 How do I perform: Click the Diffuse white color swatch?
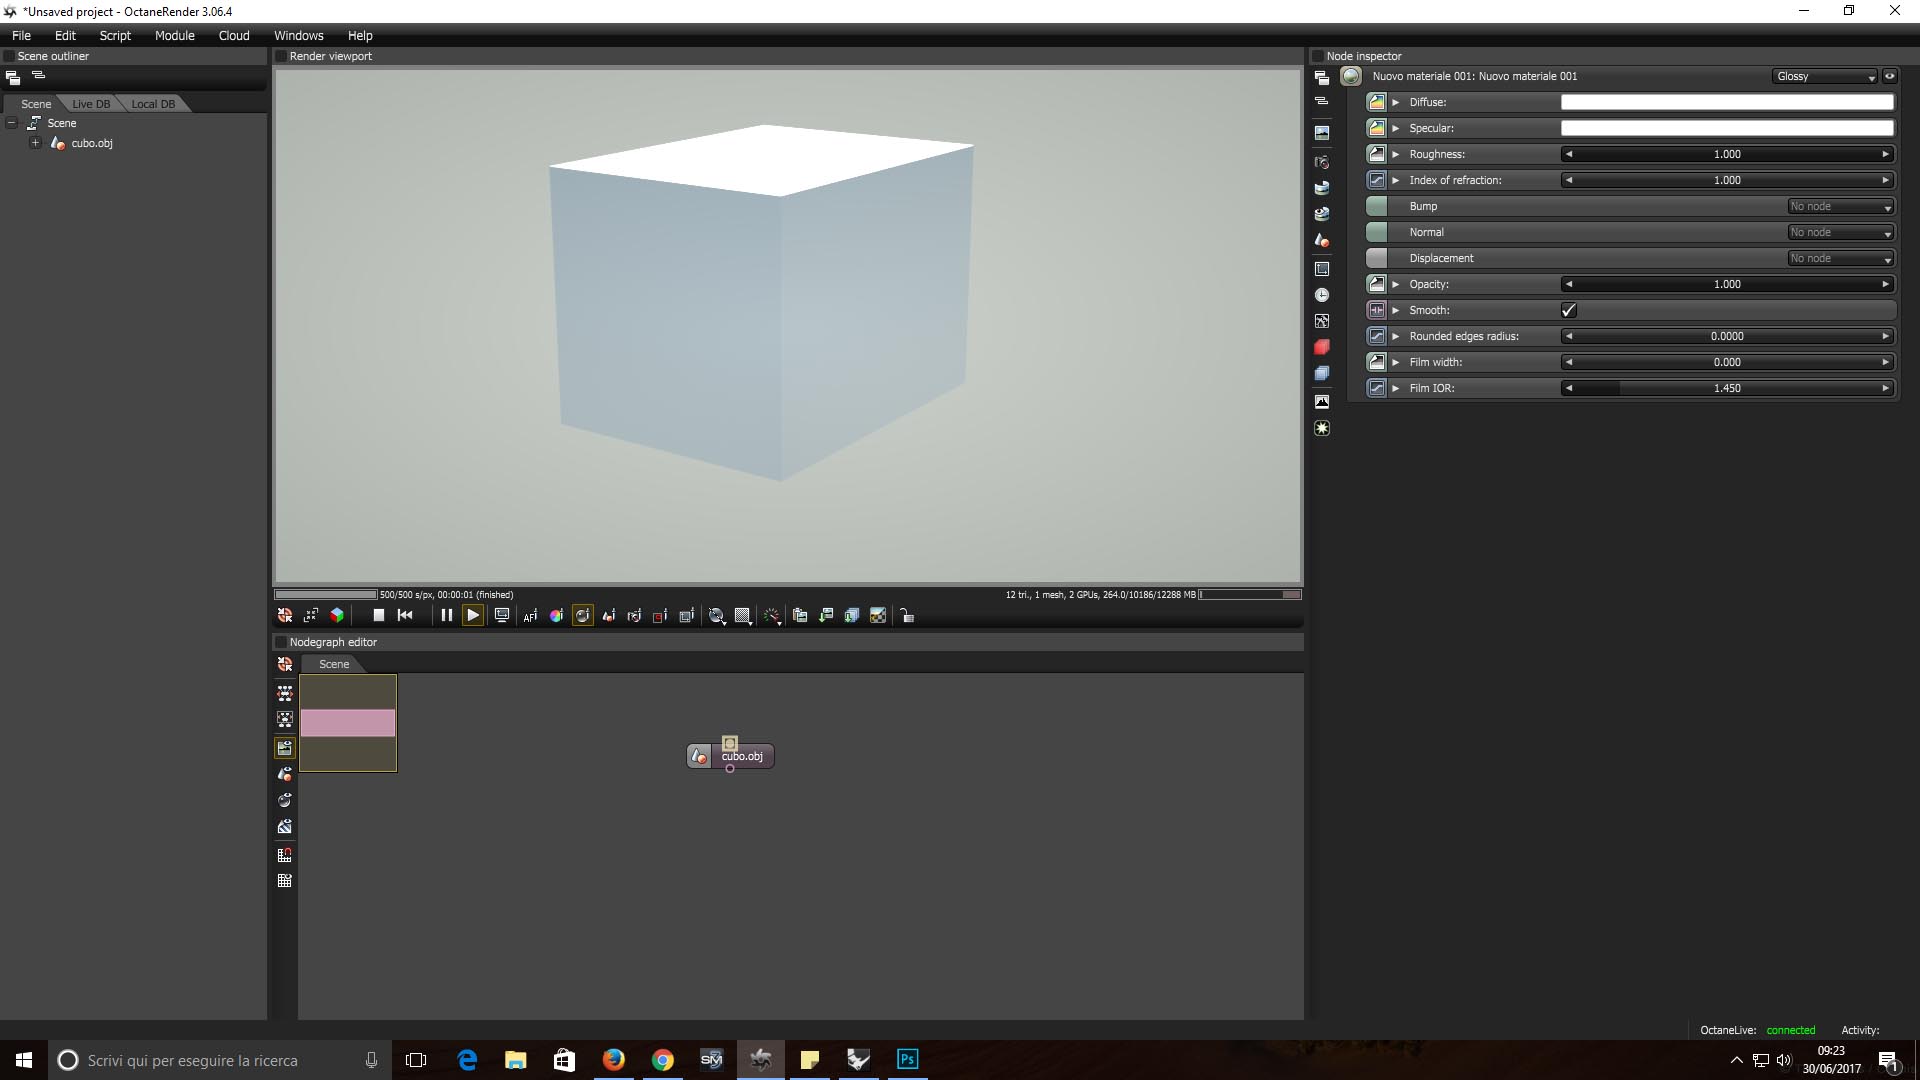pyautogui.click(x=1727, y=102)
